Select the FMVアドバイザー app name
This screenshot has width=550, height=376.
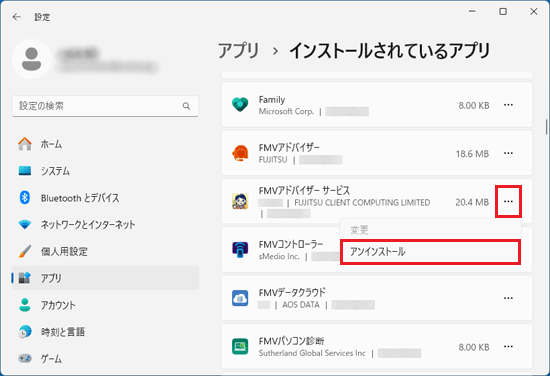click(289, 148)
